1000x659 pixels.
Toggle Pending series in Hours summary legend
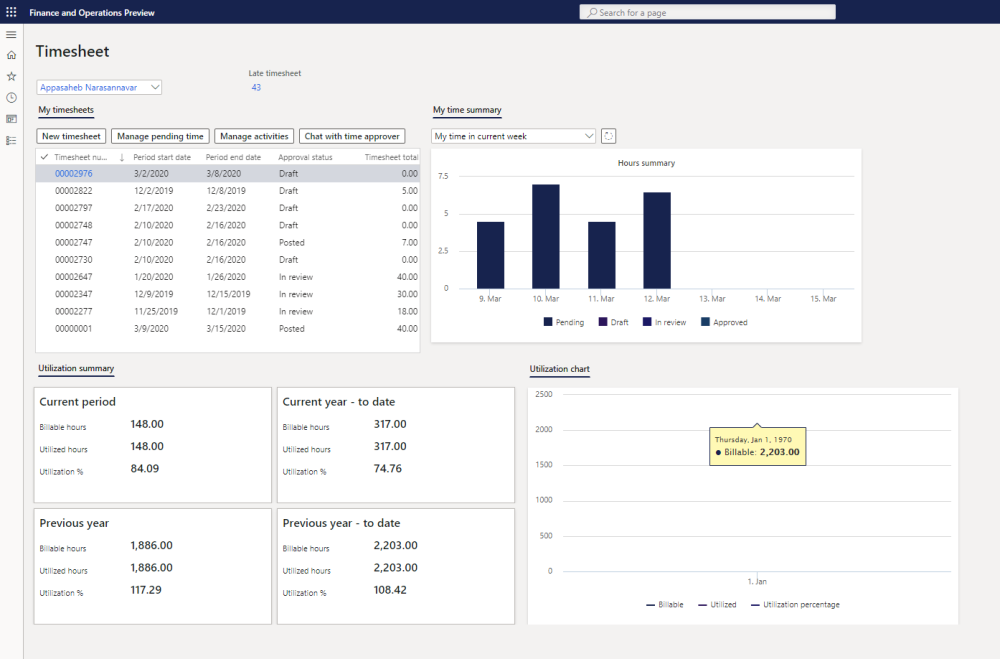pos(567,322)
